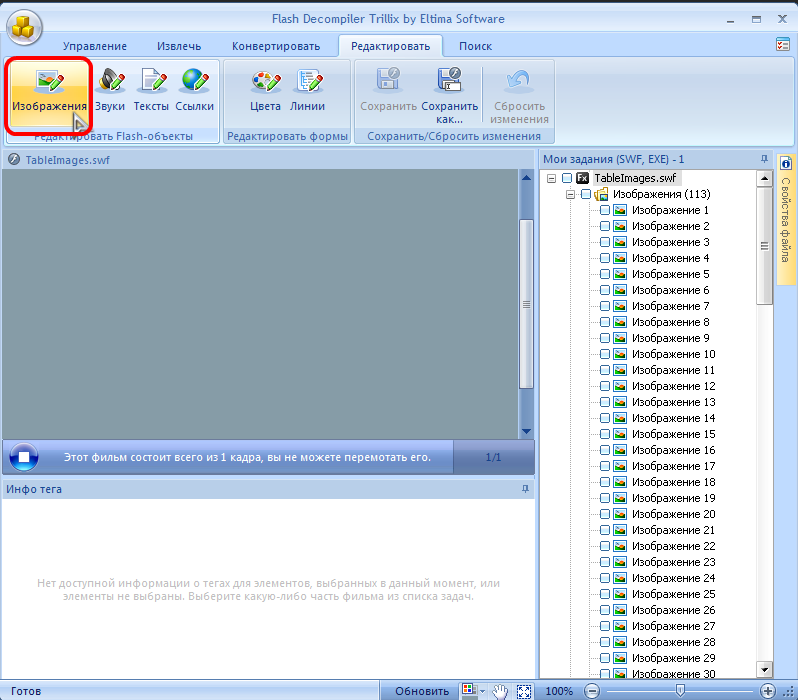The image size is (798, 700).
Task: Select the hand pan tool in status bar
Action: [500, 691]
